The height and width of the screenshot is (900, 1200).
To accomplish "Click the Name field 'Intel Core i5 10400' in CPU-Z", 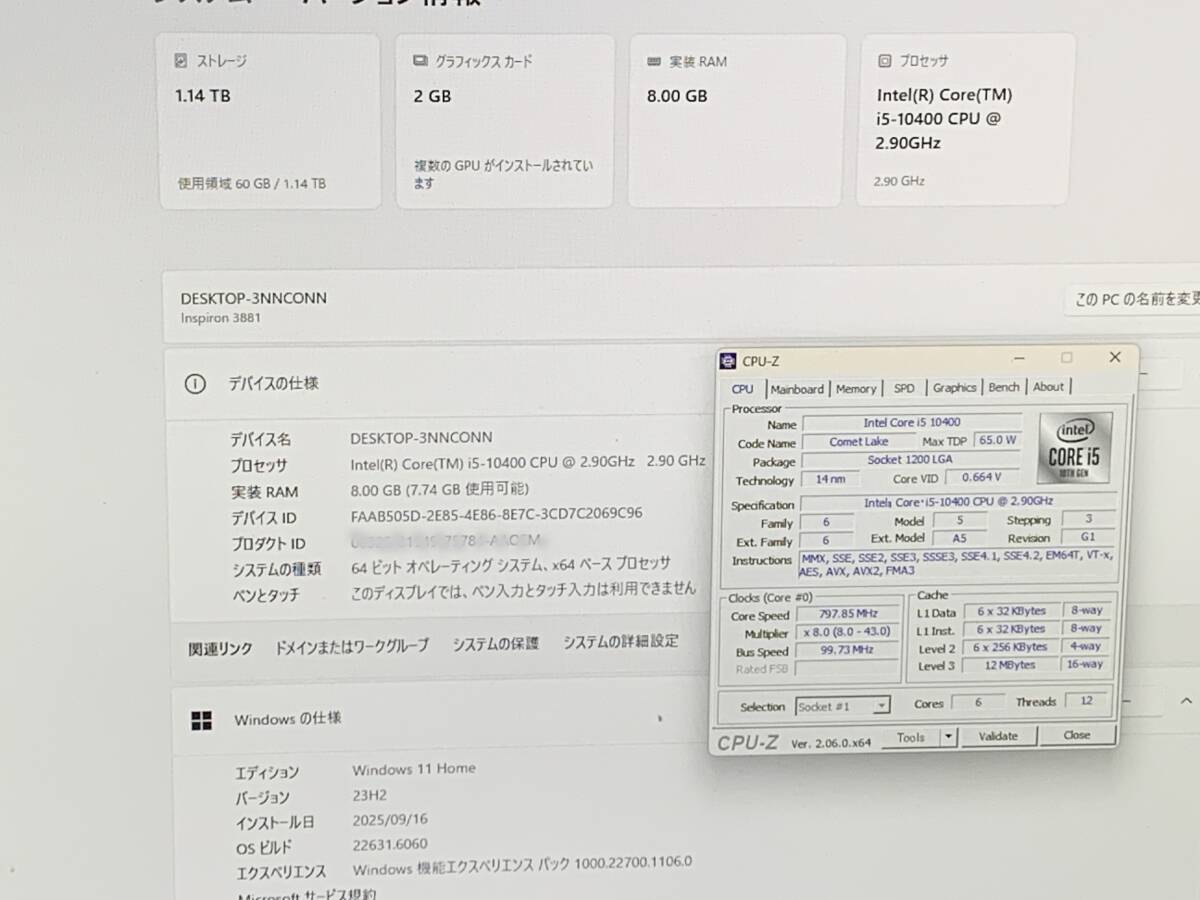I will pyautogui.click(x=912, y=423).
